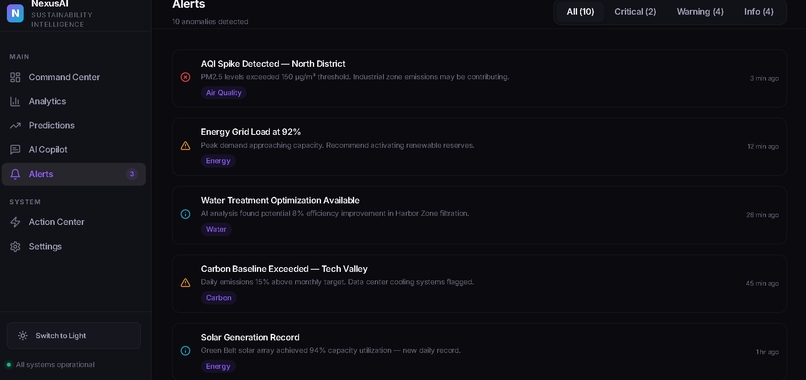This screenshot has width=806, height=380.
Task: Click the Green Belt solar array description
Action: click(331, 350)
